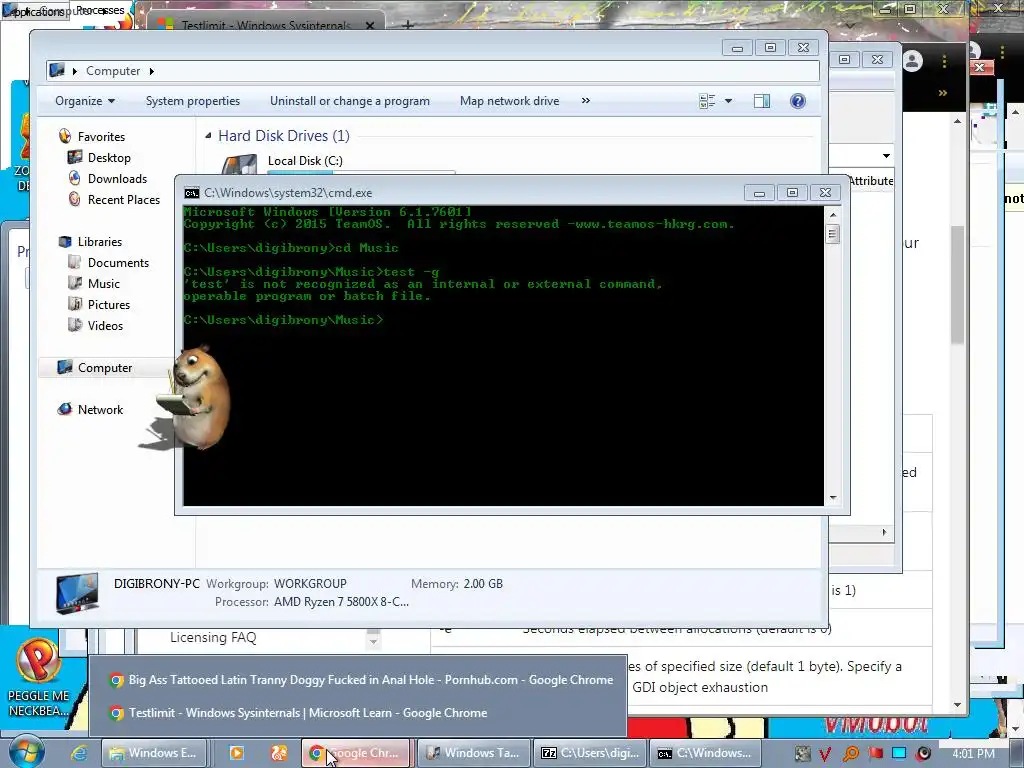Screen dimensions: 1024x768
Task: Select Libraries in navigation pane
Action: tap(99, 242)
